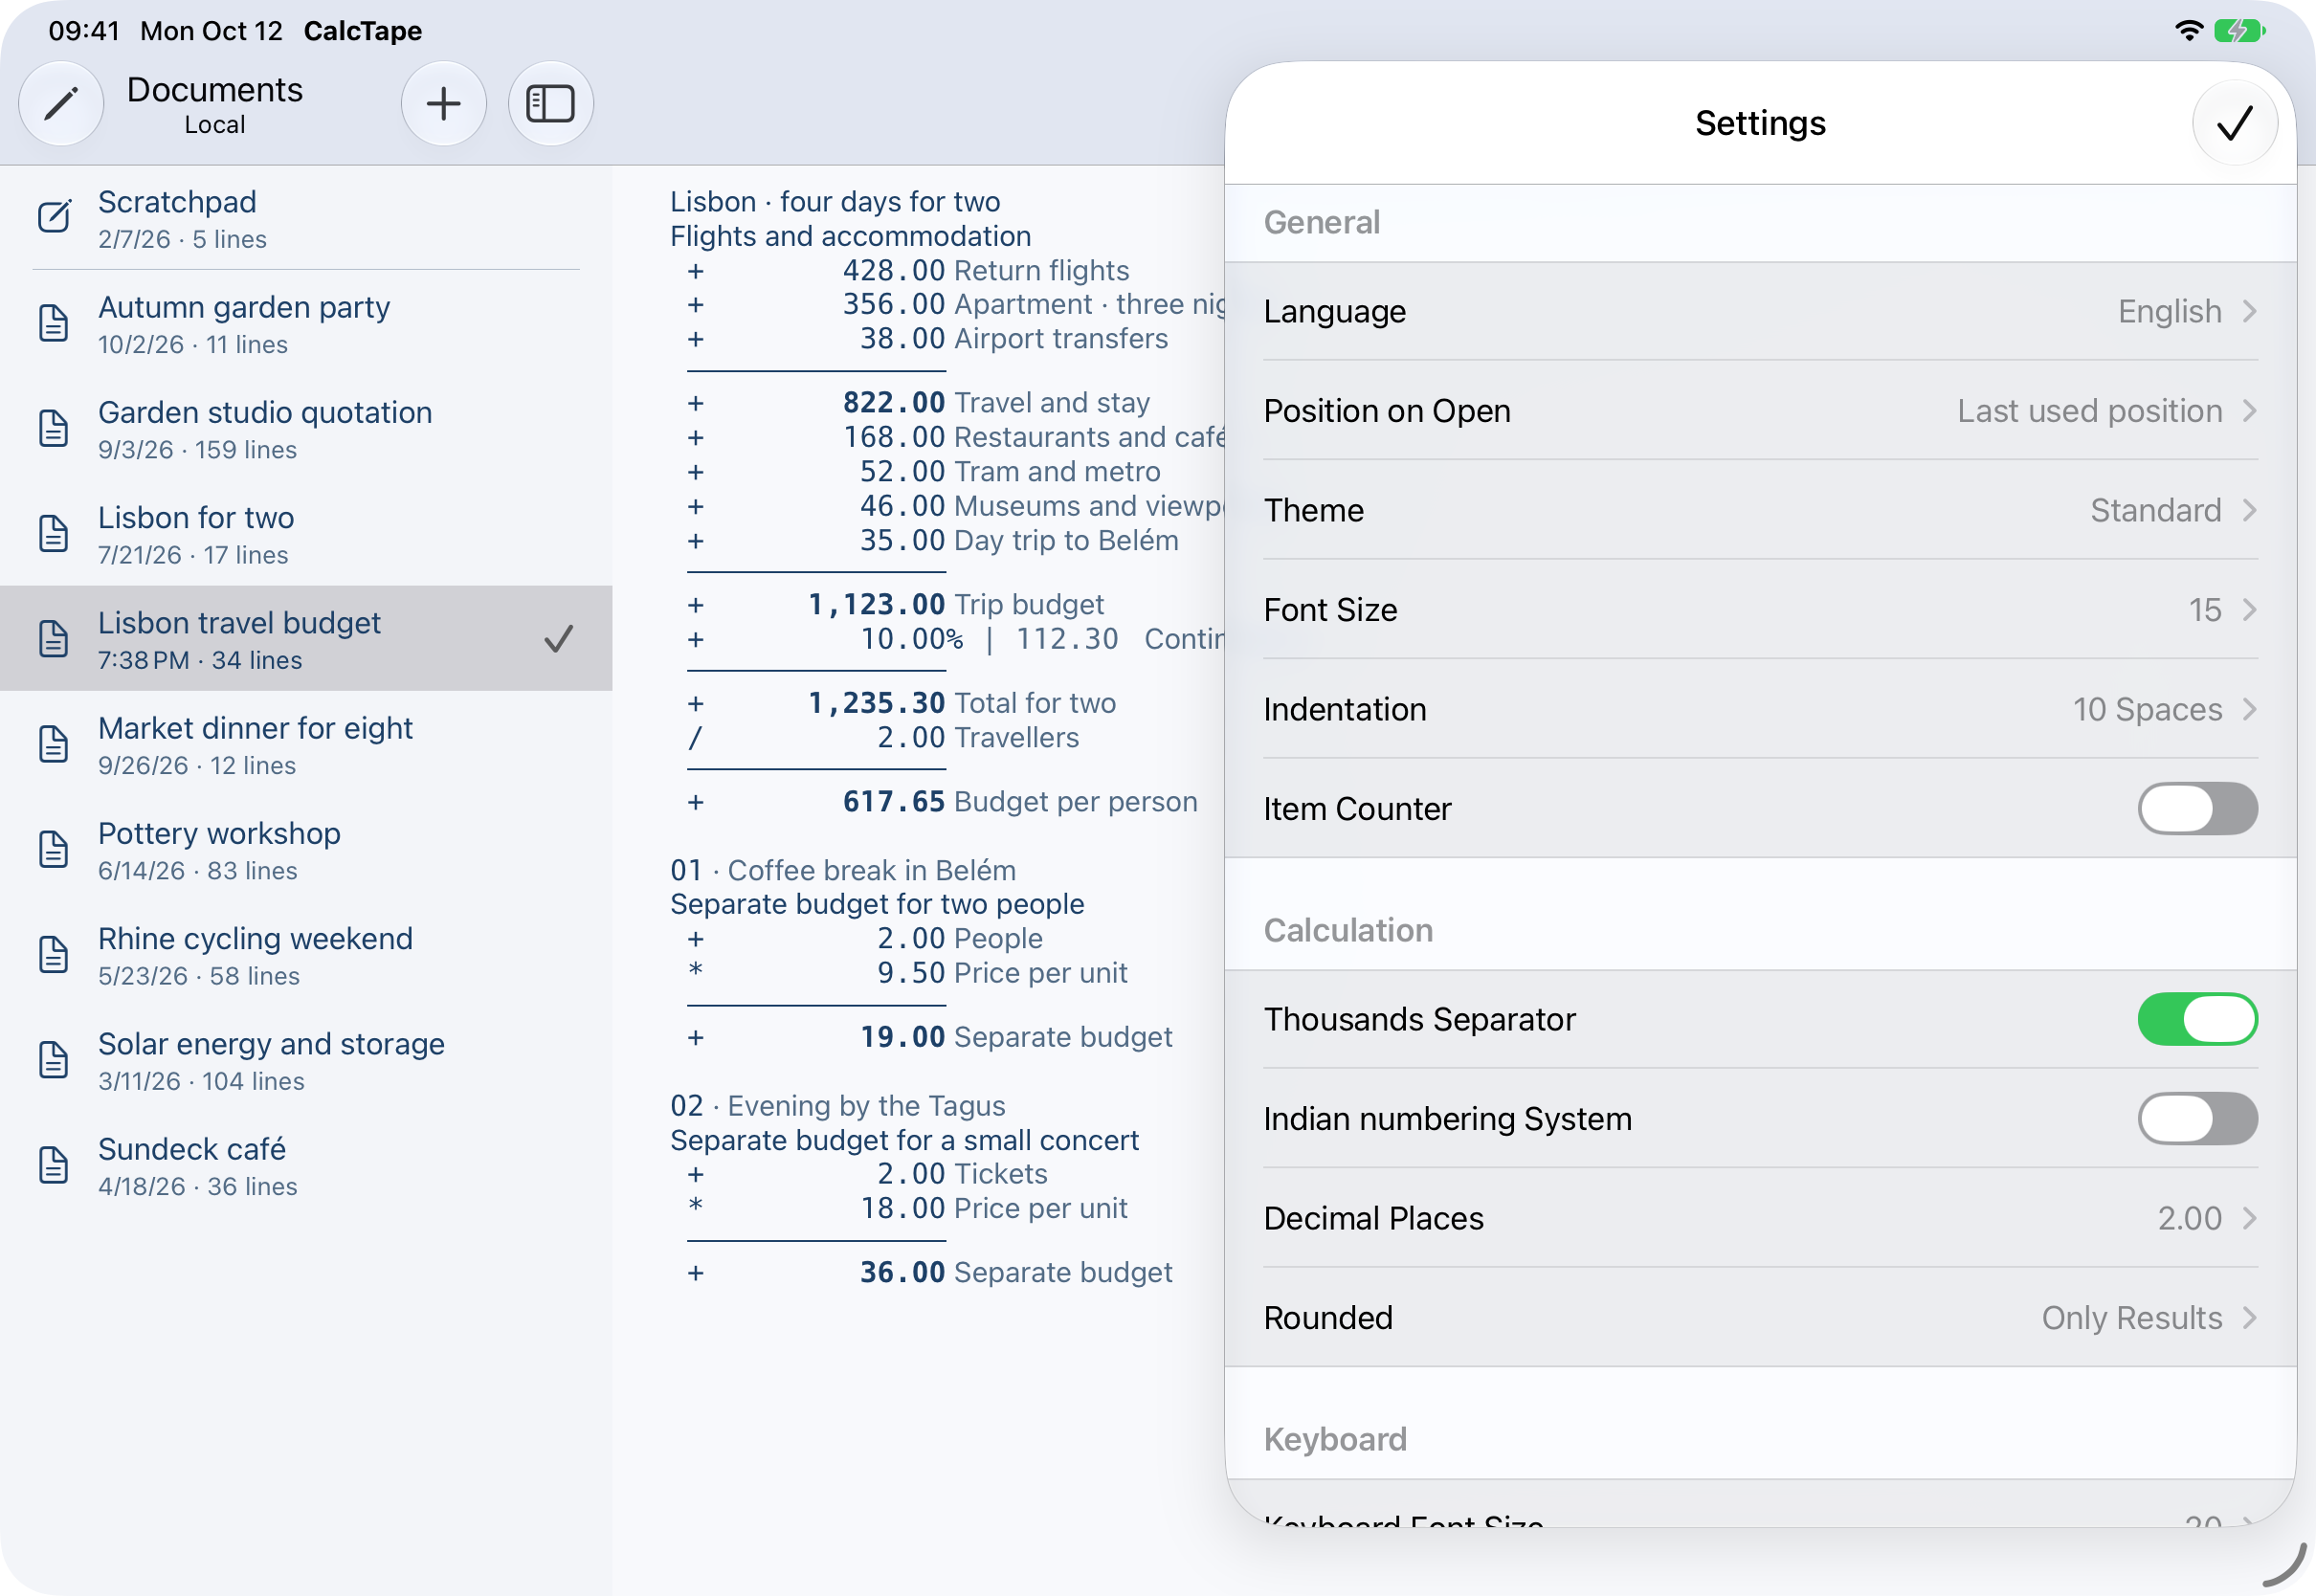
Task: Click the 'Lisbon · four days for two' title line
Action: [835, 202]
